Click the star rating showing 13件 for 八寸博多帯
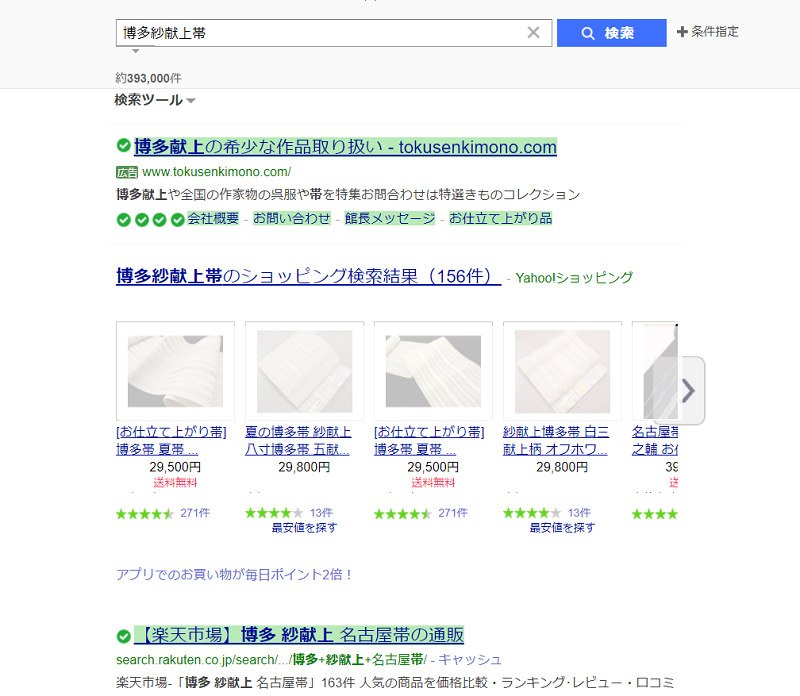The image size is (800, 696). pyautogui.click(x=275, y=513)
